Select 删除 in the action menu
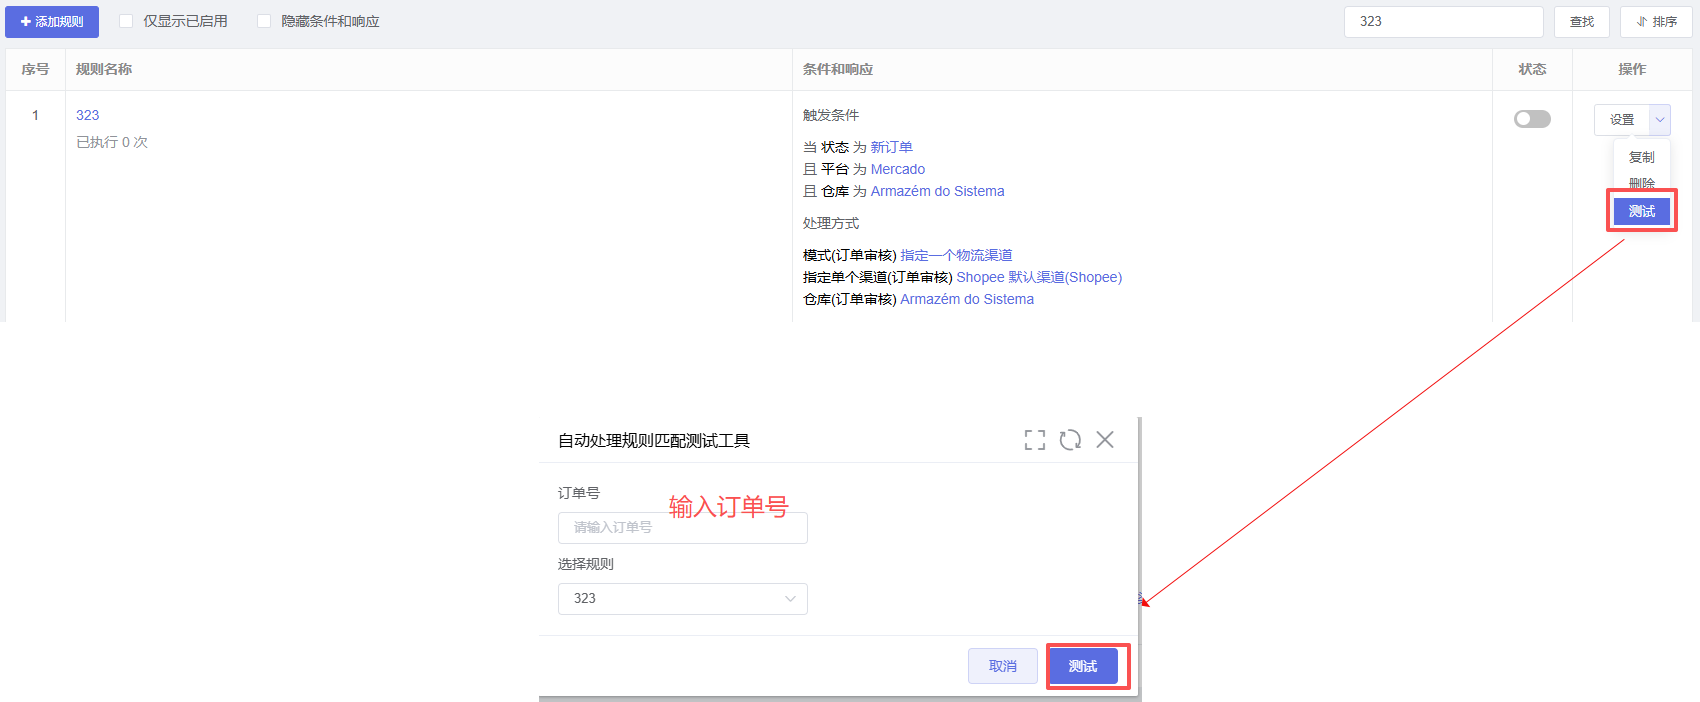Screen dimensions: 1700x702 click(1641, 183)
